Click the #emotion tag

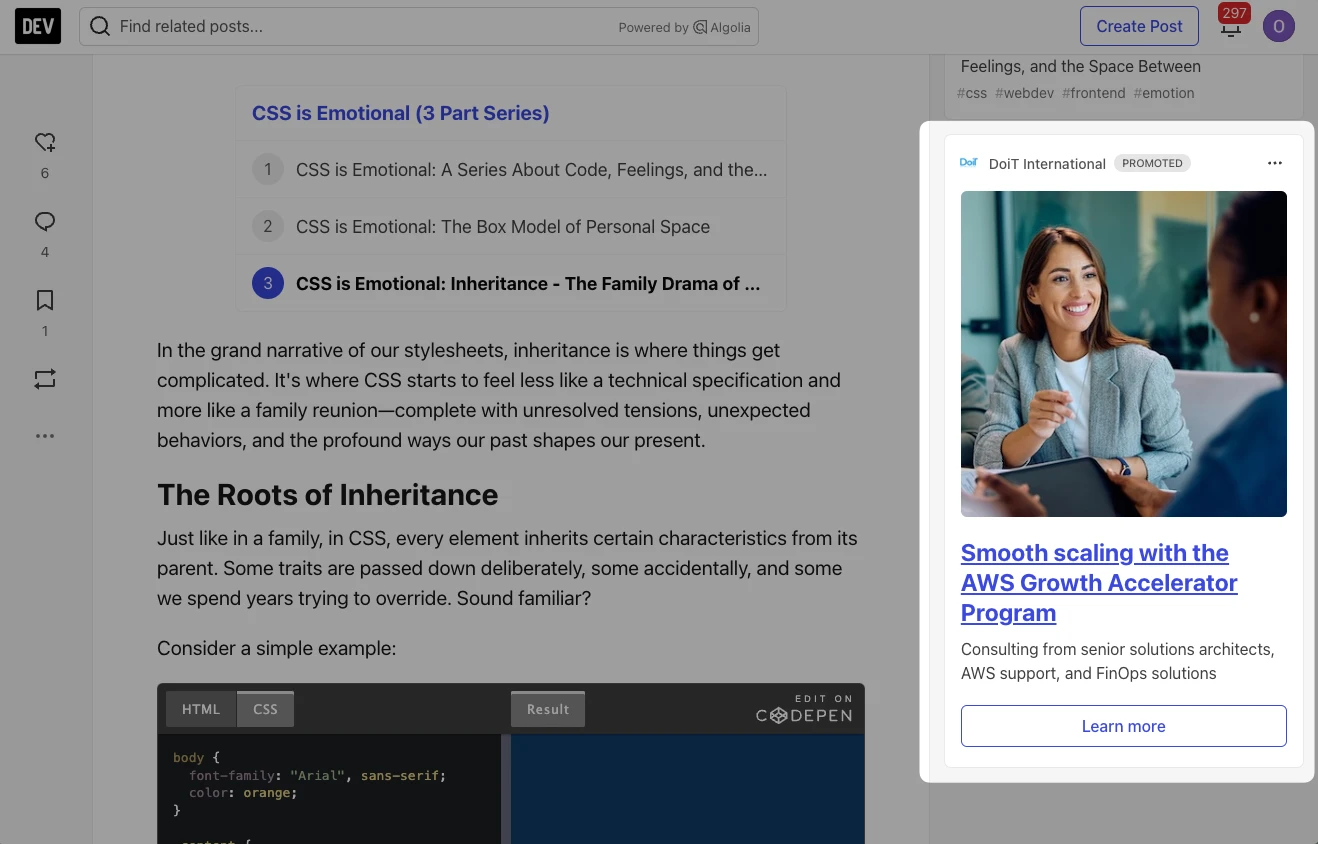[x=1164, y=93]
